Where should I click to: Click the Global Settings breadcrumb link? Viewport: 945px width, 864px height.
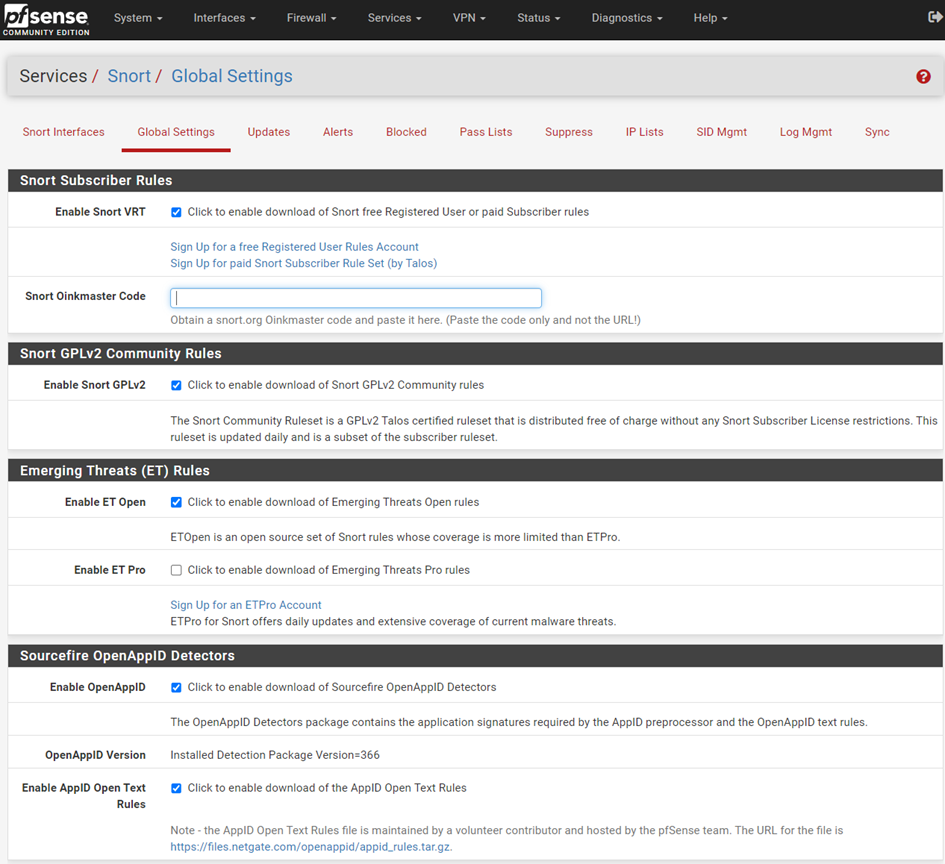(x=232, y=76)
